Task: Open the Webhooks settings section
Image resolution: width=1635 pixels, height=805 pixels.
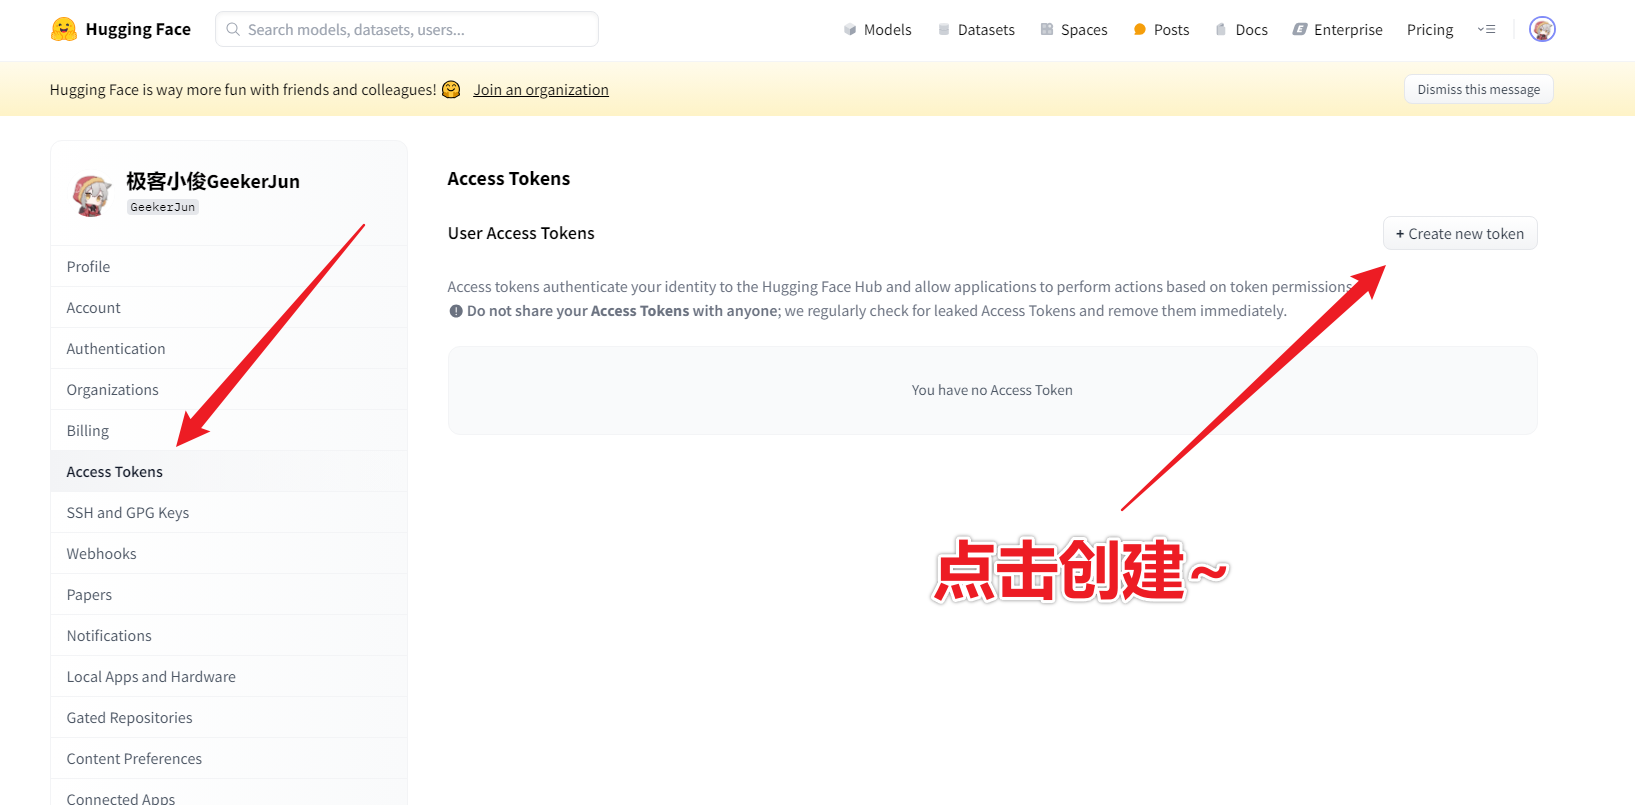Action: [x=229, y=553]
